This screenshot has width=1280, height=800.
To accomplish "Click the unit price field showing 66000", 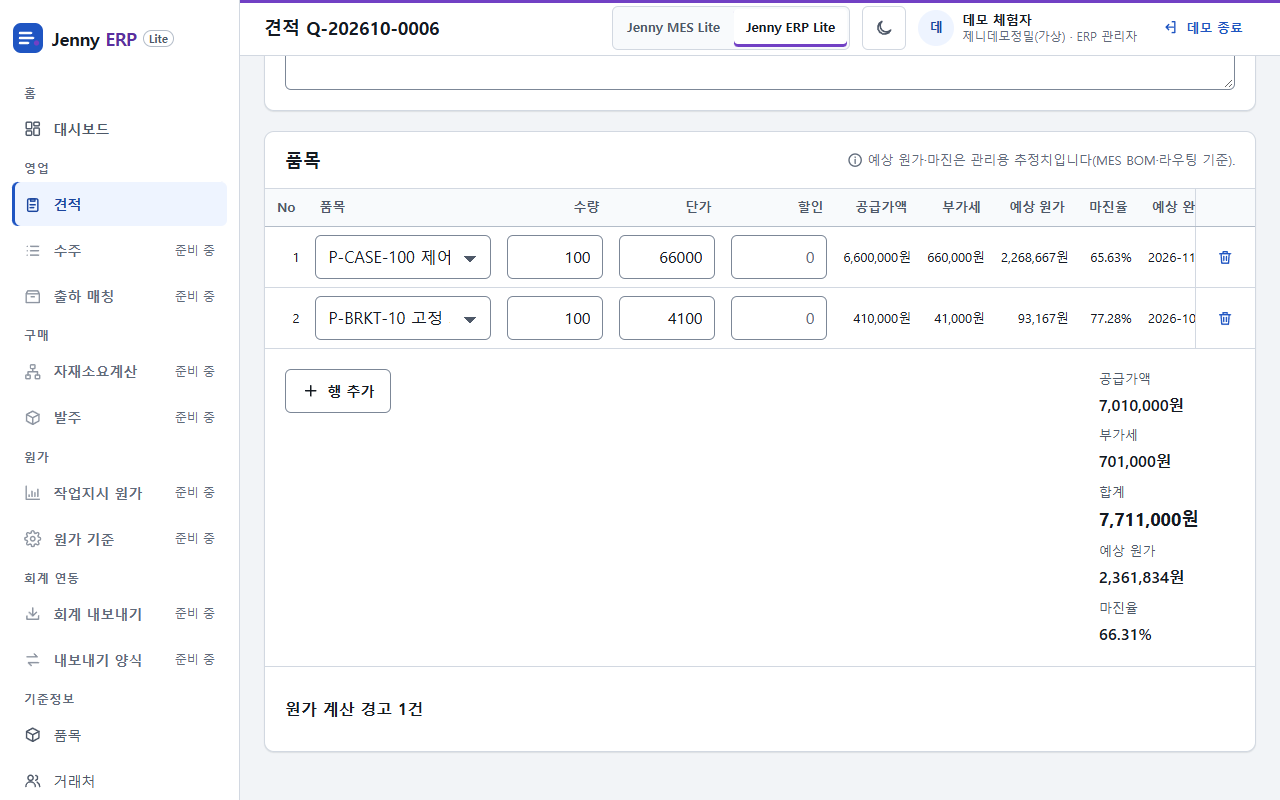I will click(667, 257).
